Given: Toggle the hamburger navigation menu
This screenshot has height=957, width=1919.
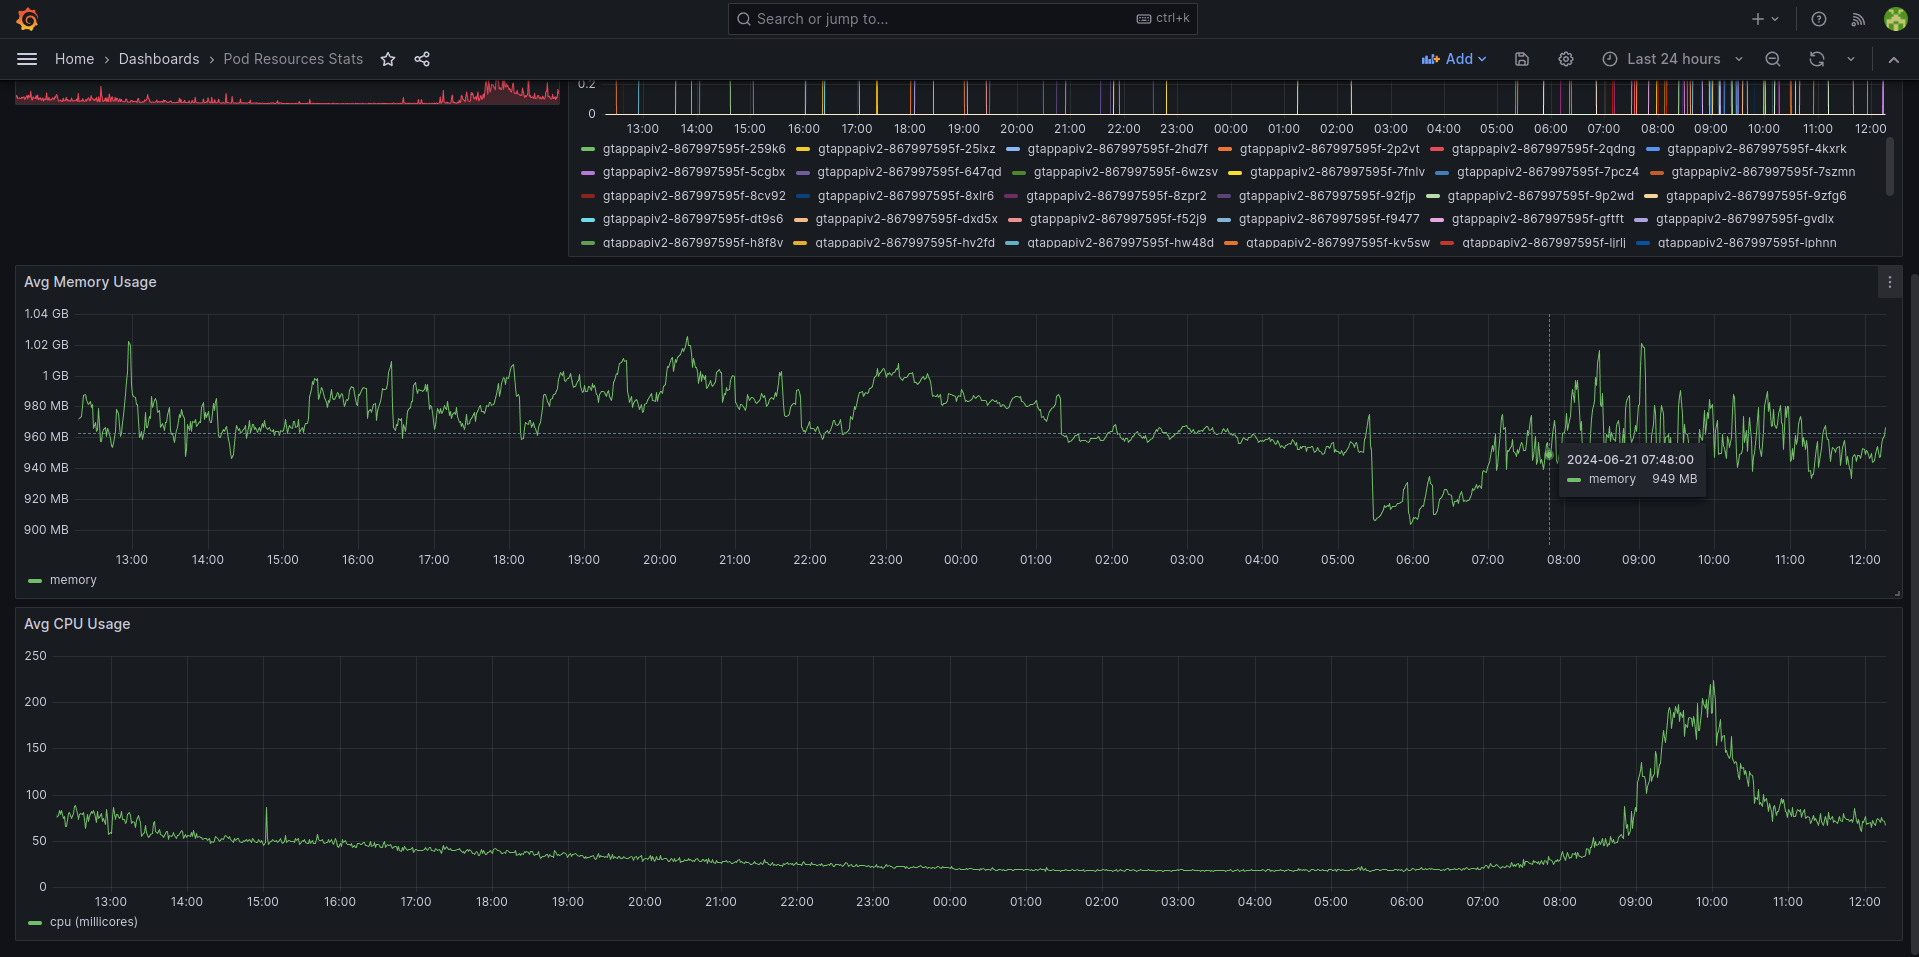Looking at the screenshot, I should click(x=27, y=59).
